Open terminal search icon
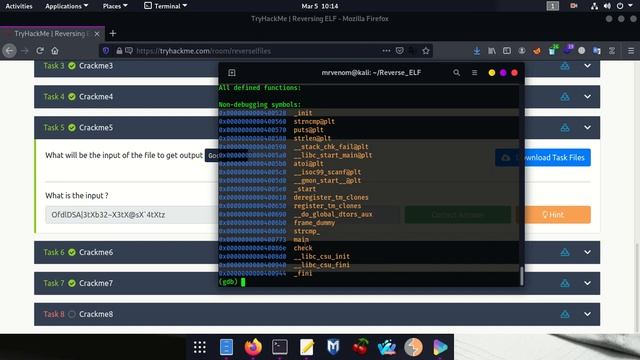Screen dimensions: 640x360 tap(456, 73)
